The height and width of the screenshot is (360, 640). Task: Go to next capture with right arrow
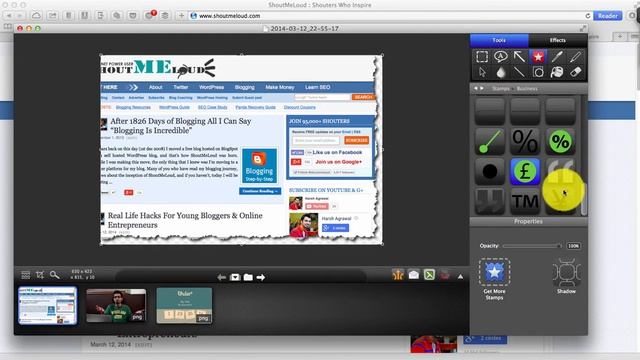click(x=261, y=278)
